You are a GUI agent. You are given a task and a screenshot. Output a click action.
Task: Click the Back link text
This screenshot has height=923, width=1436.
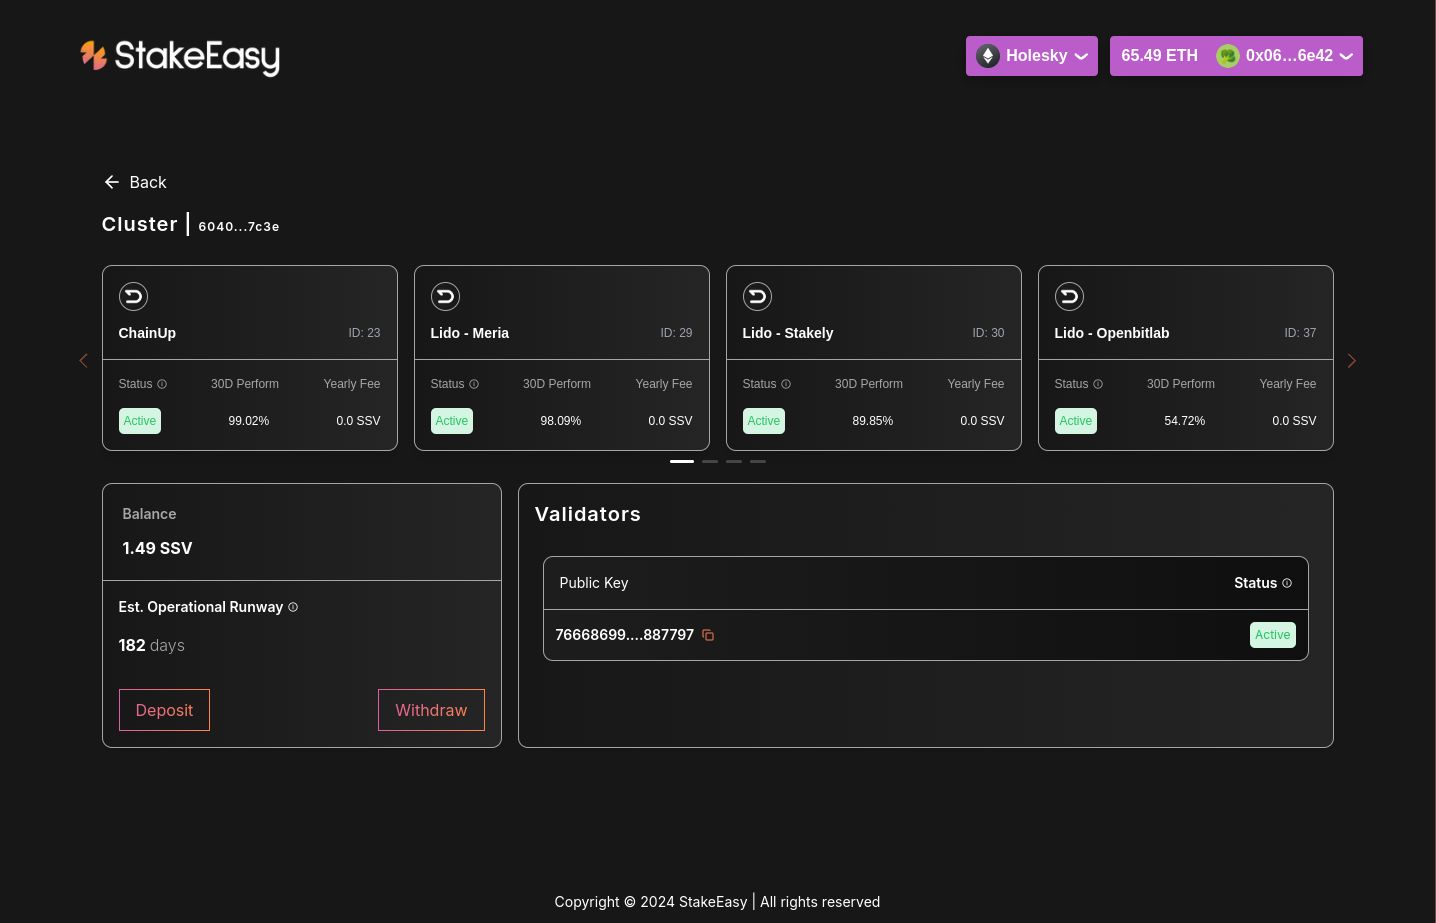click(x=148, y=182)
